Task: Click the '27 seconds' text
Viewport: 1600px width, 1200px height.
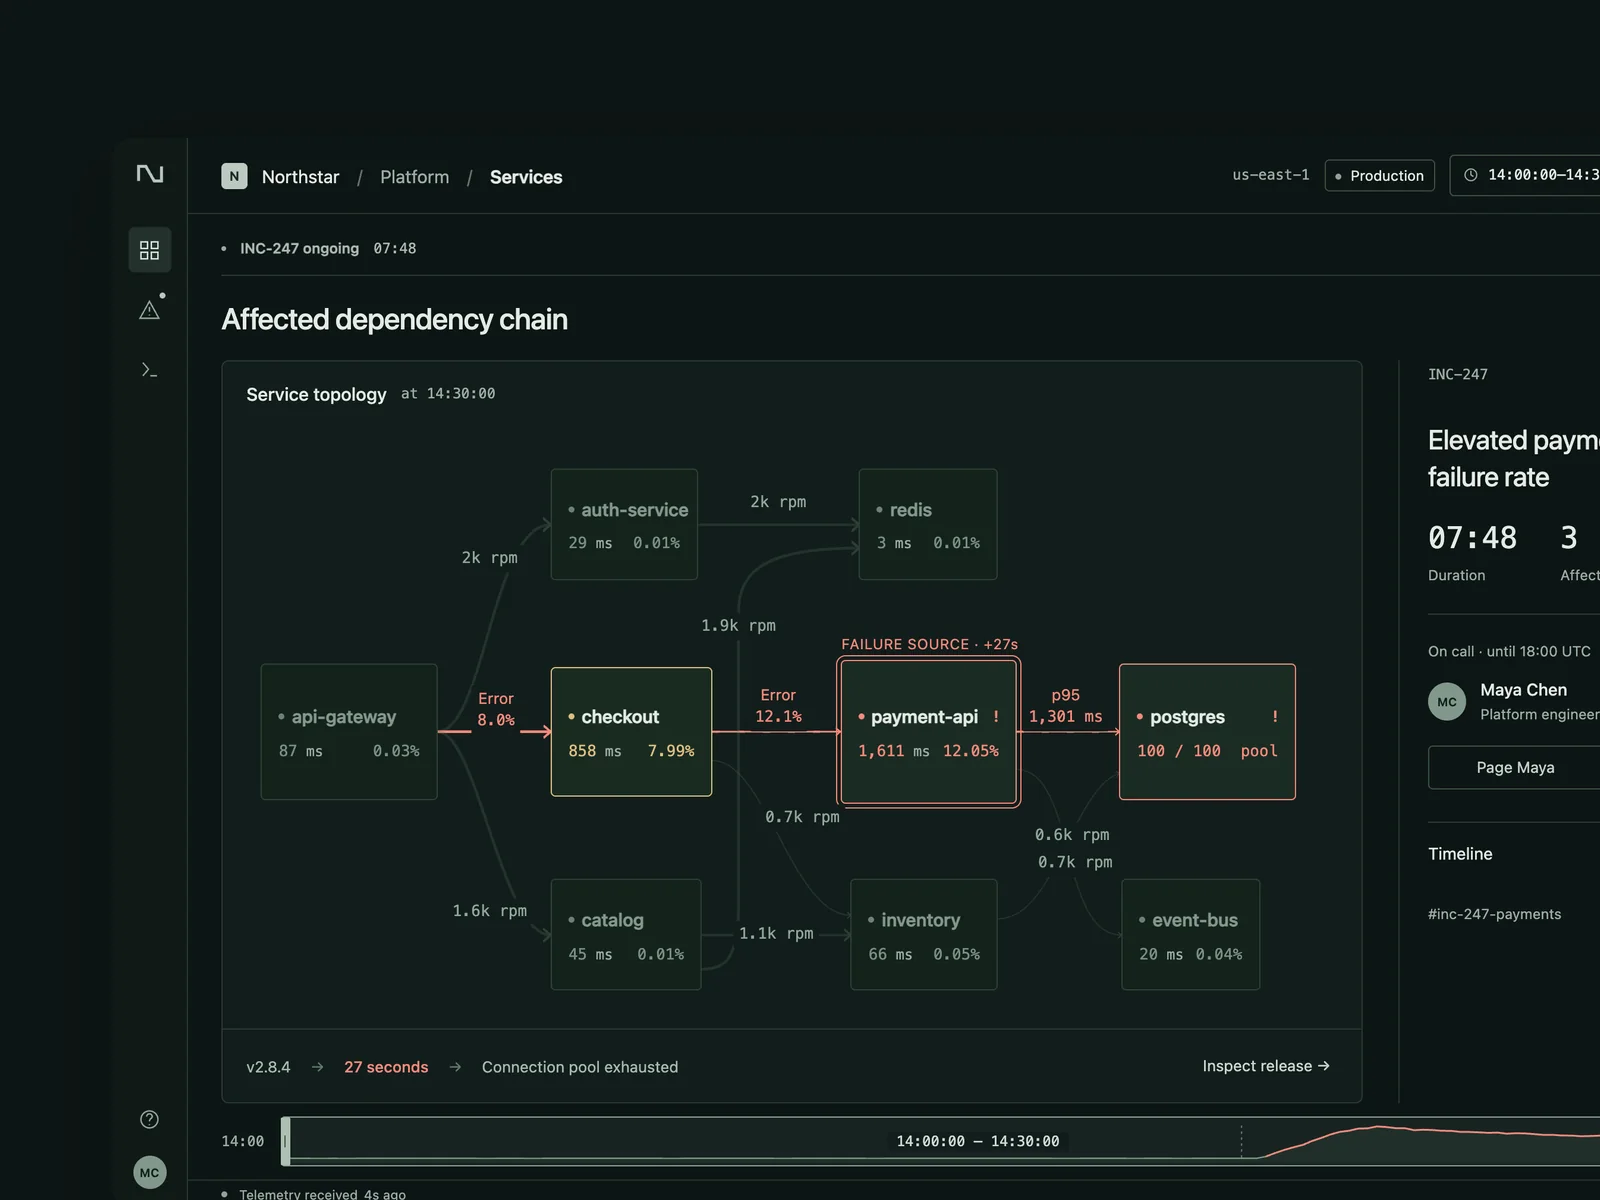Action: [386, 1067]
